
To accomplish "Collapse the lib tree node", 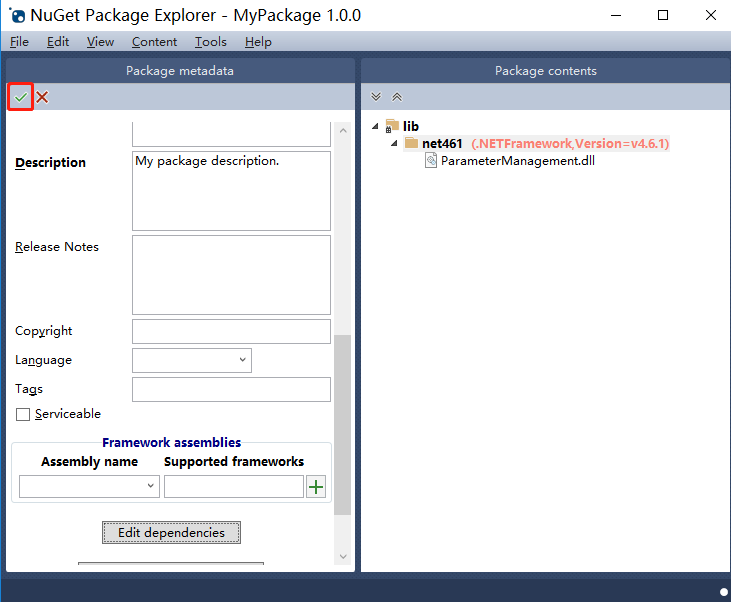I will pyautogui.click(x=375, y=126).
